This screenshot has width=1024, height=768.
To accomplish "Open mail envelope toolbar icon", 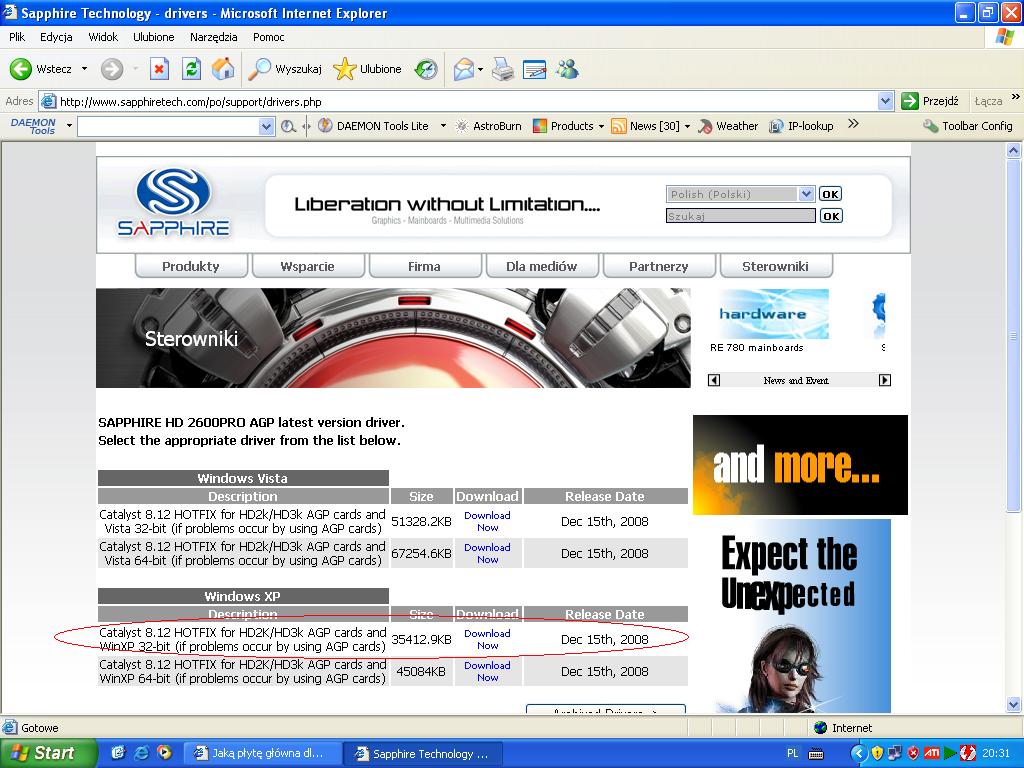I will tap(463, 69).
